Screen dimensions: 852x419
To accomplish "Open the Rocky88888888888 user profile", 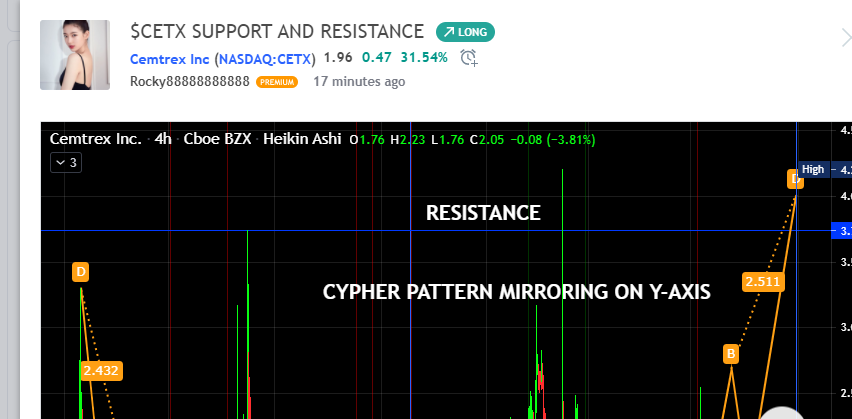I will tap(190, 82).
